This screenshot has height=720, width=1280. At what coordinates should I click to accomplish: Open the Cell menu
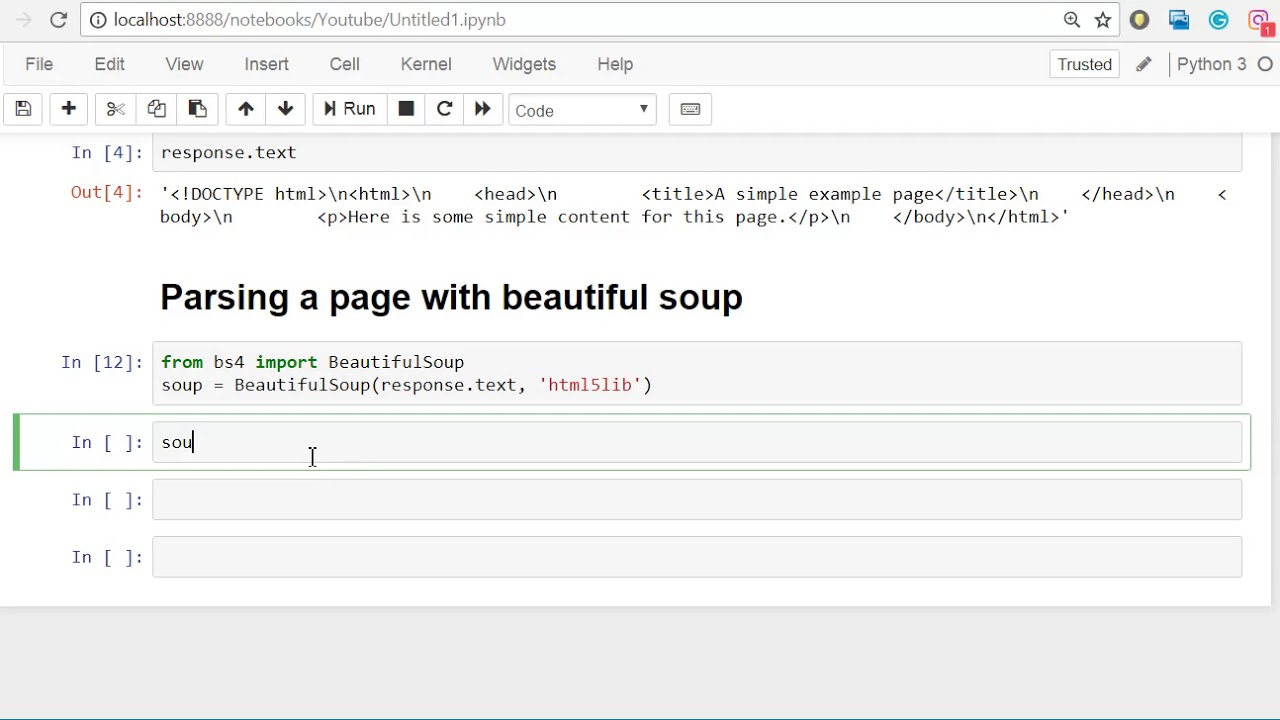pos(344,64)
